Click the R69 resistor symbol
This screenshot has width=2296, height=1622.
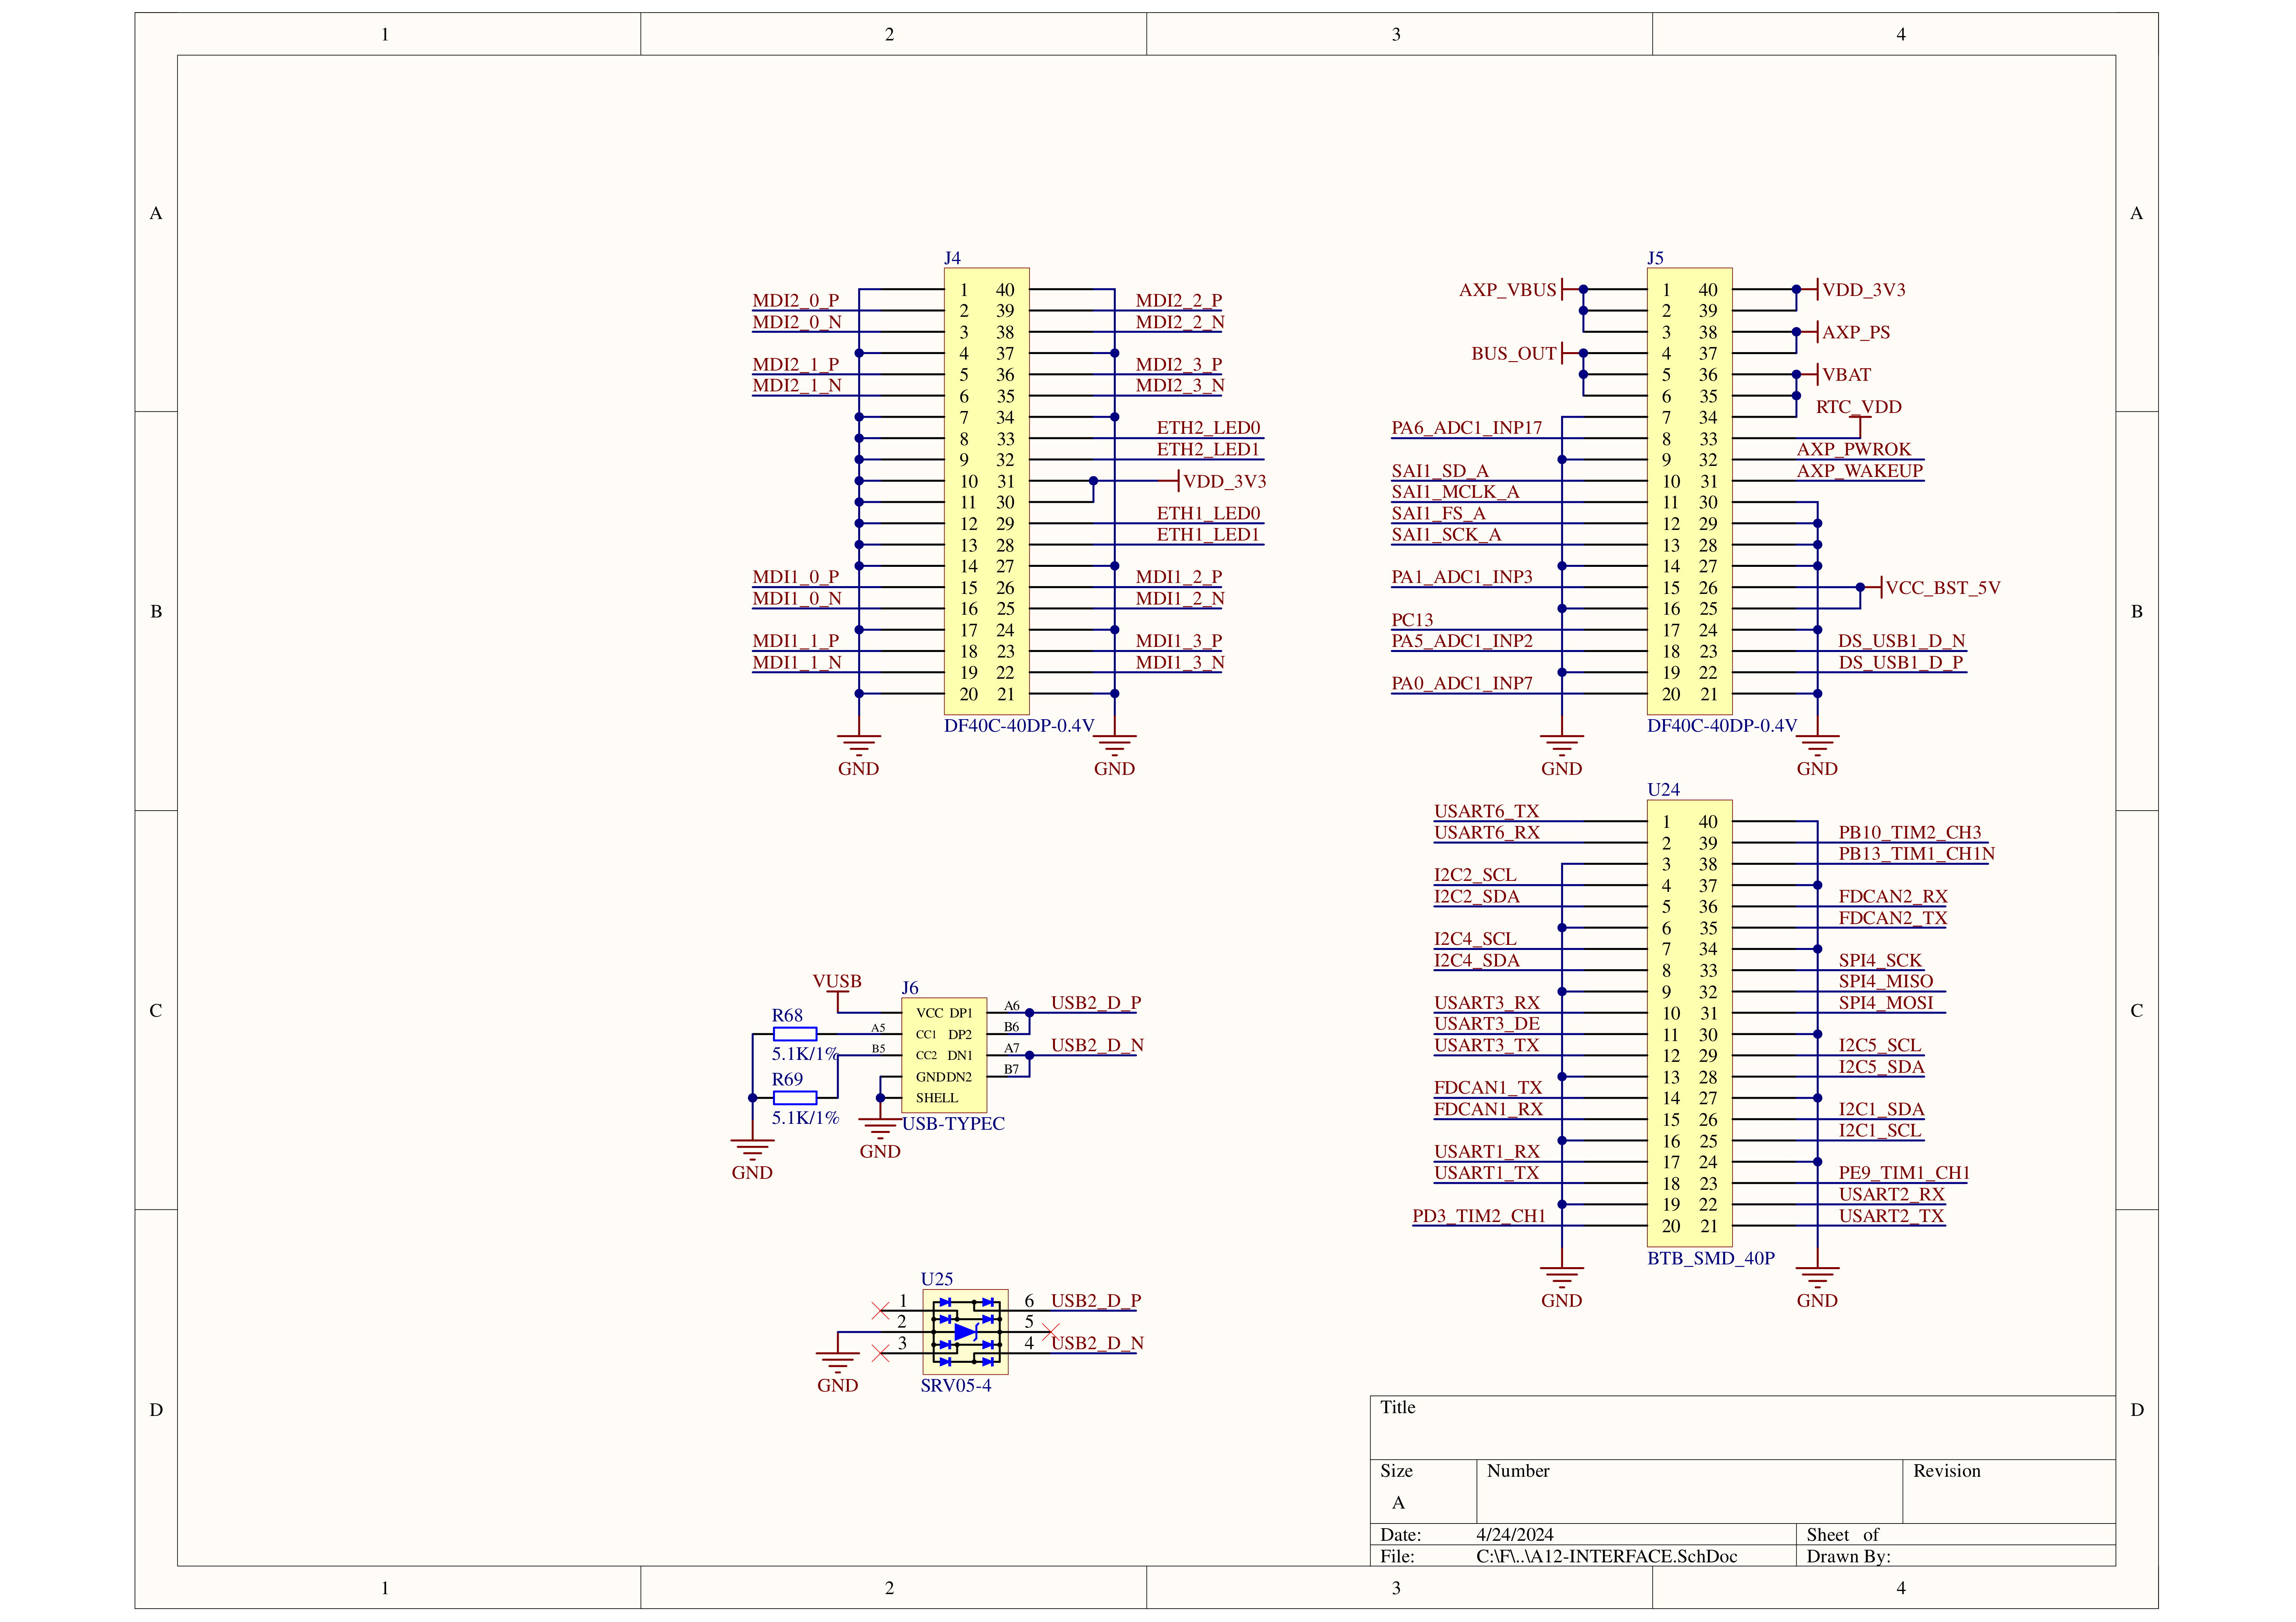click(795, 1098)
